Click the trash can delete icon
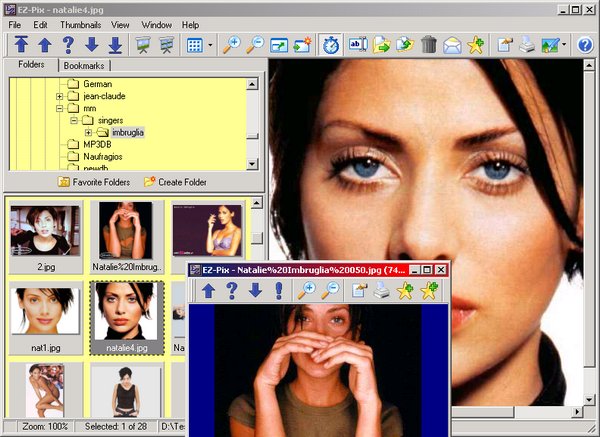 (429, 44)
